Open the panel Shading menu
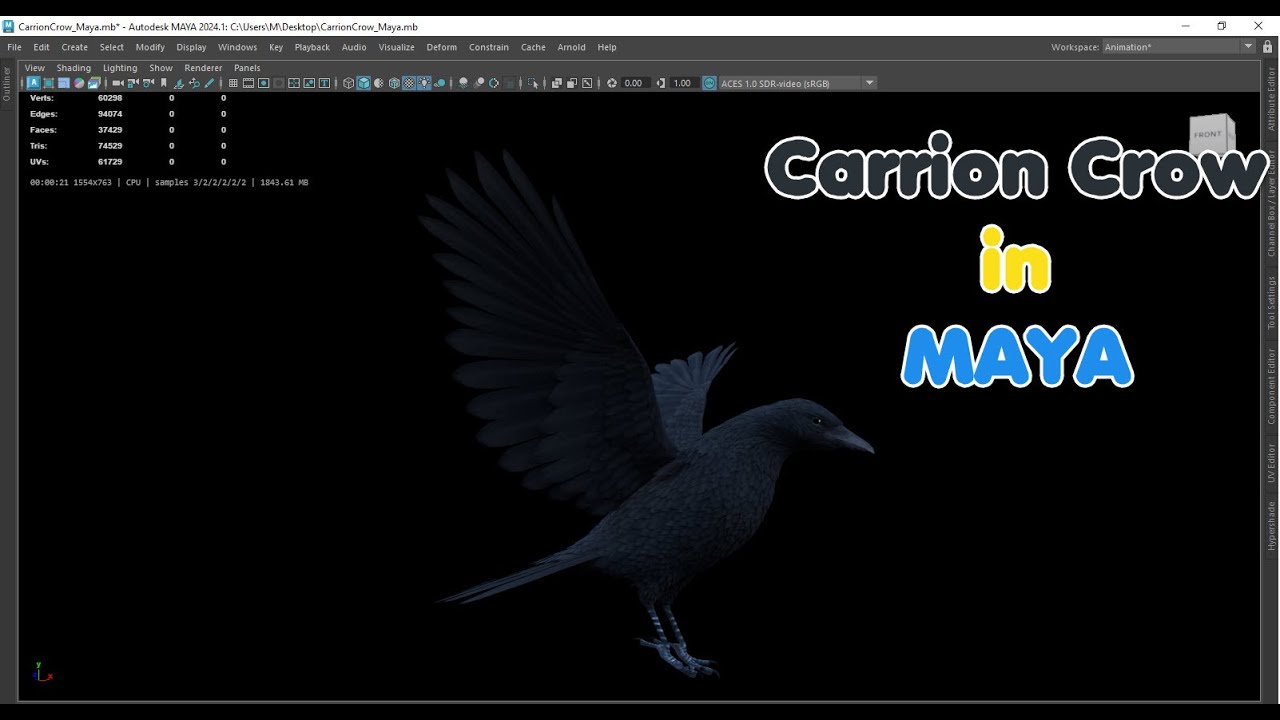1280x720 pixels. pyautogui.click(x=74, y=68)
